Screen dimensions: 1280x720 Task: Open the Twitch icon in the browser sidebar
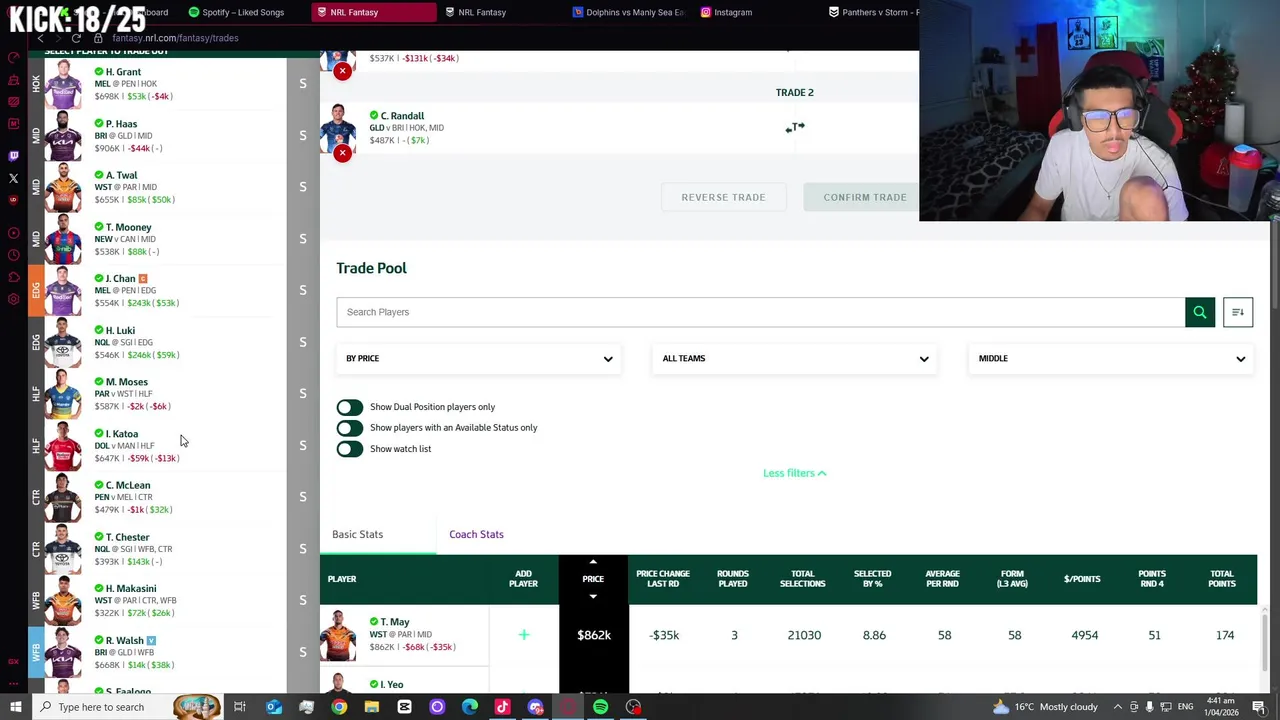[x=13, y=155]
